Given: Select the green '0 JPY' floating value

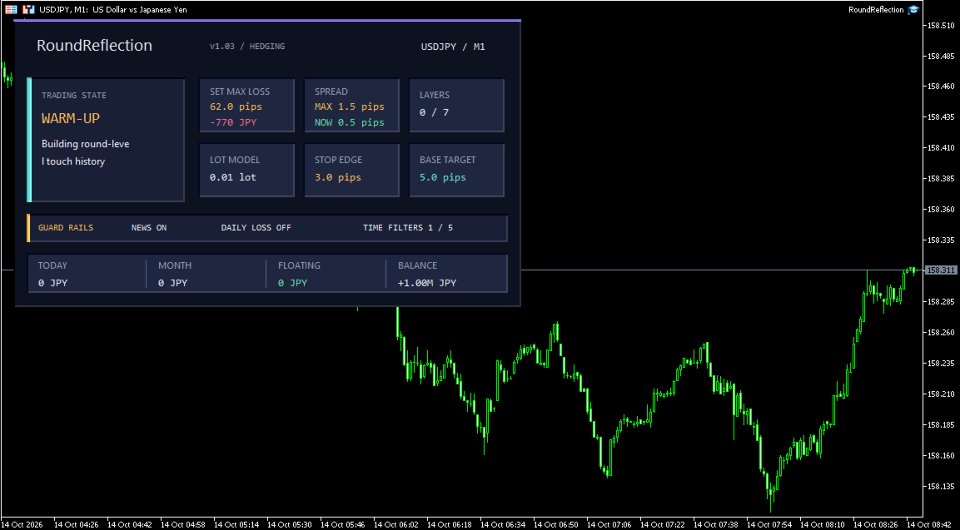Looking at the screenshot, I should click(x=292, y=283).
